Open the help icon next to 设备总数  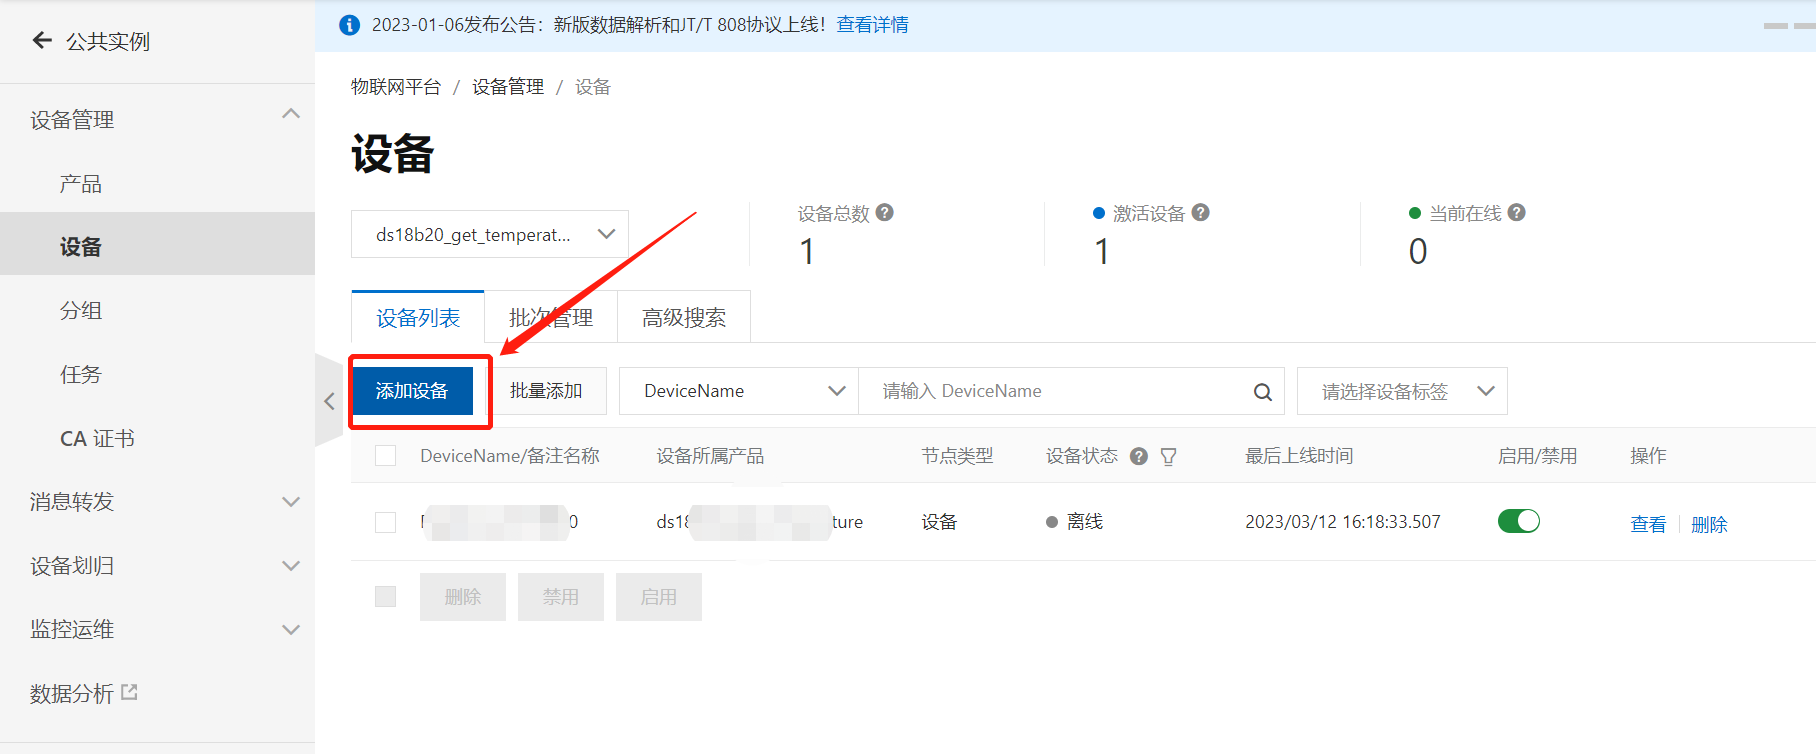click(884, 212)
